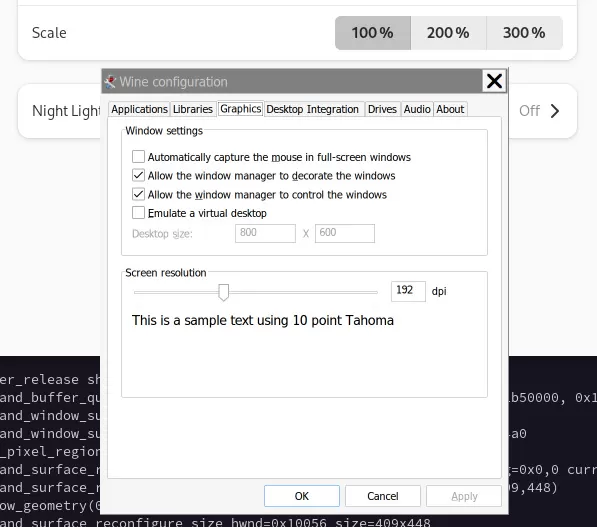Go to the Desktop Integration tab
Screen dimensions: 597x527
(x=313, y=109)
